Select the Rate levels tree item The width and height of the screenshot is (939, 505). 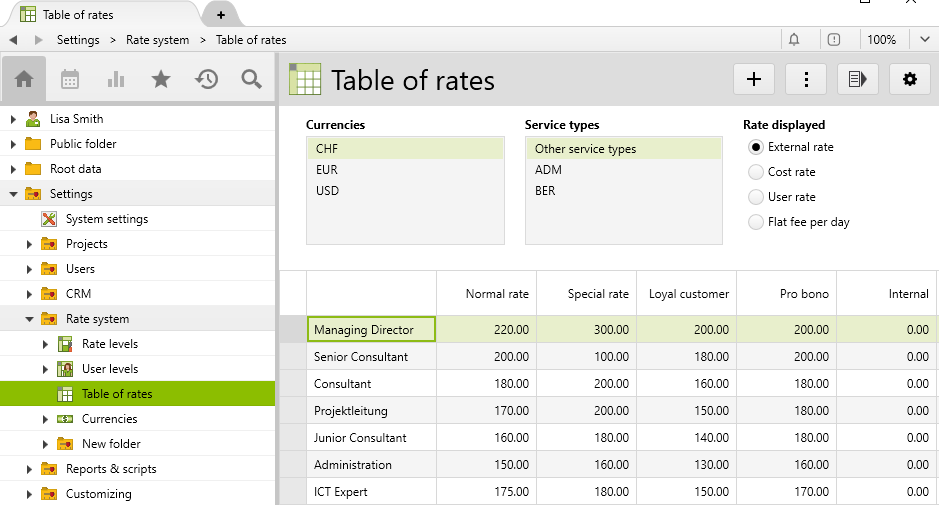click(x=110, y=344)
